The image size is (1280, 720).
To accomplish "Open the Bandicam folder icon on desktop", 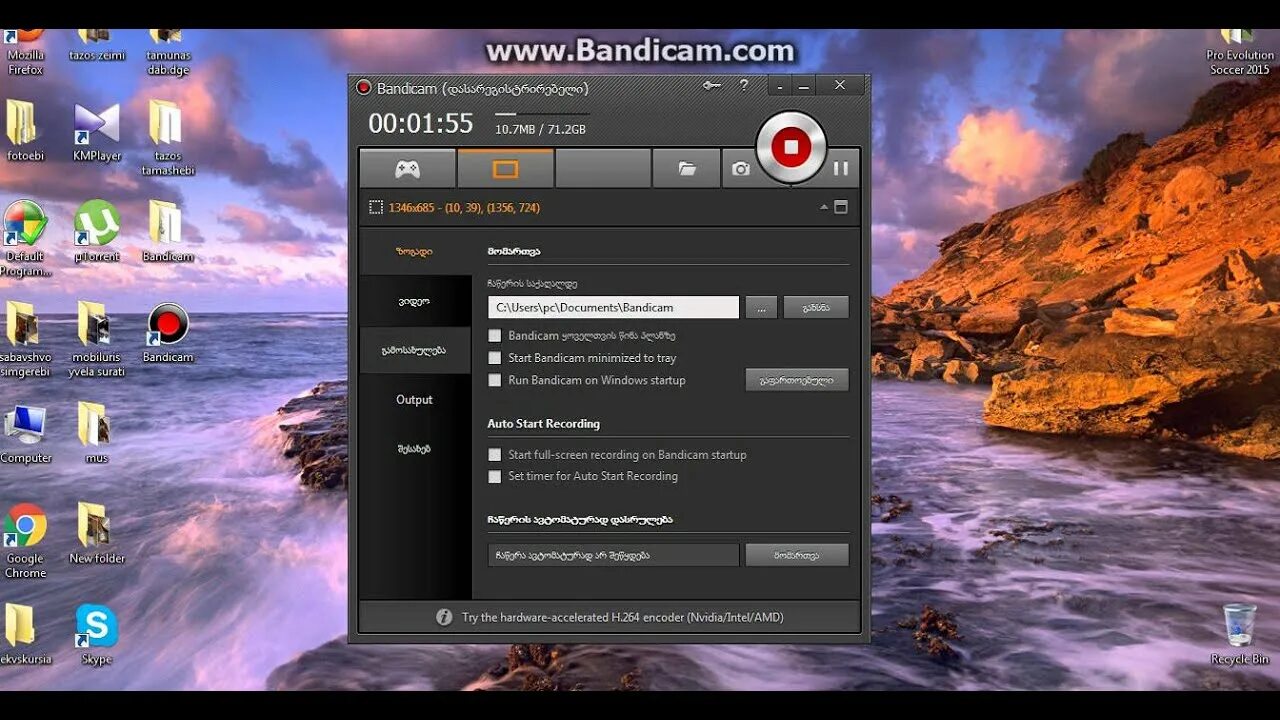I will click(167, 232).
